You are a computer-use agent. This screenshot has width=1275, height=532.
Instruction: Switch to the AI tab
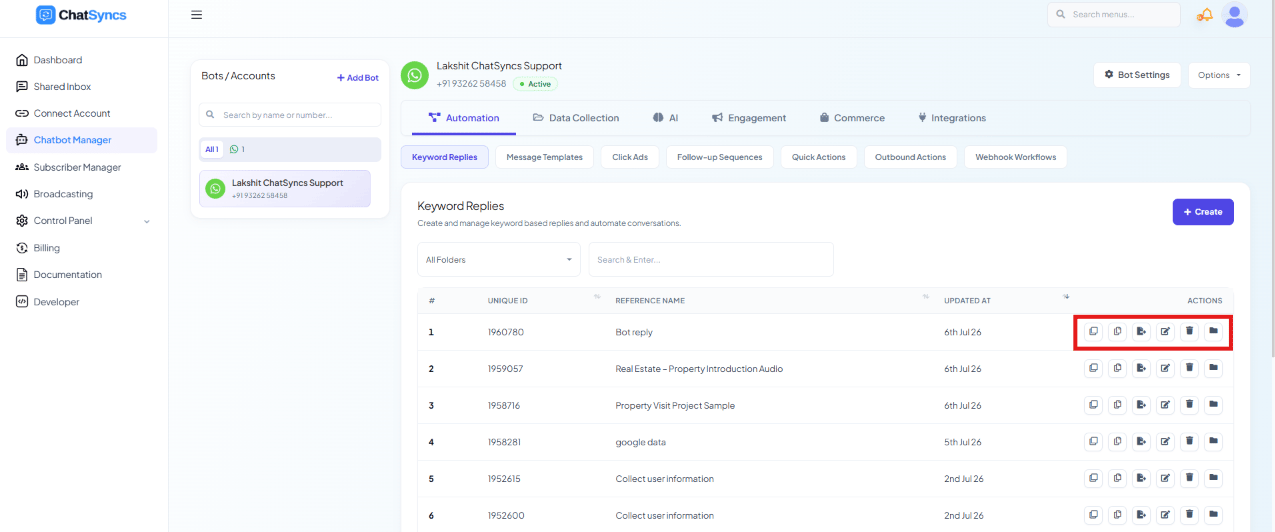coord(666,118)
